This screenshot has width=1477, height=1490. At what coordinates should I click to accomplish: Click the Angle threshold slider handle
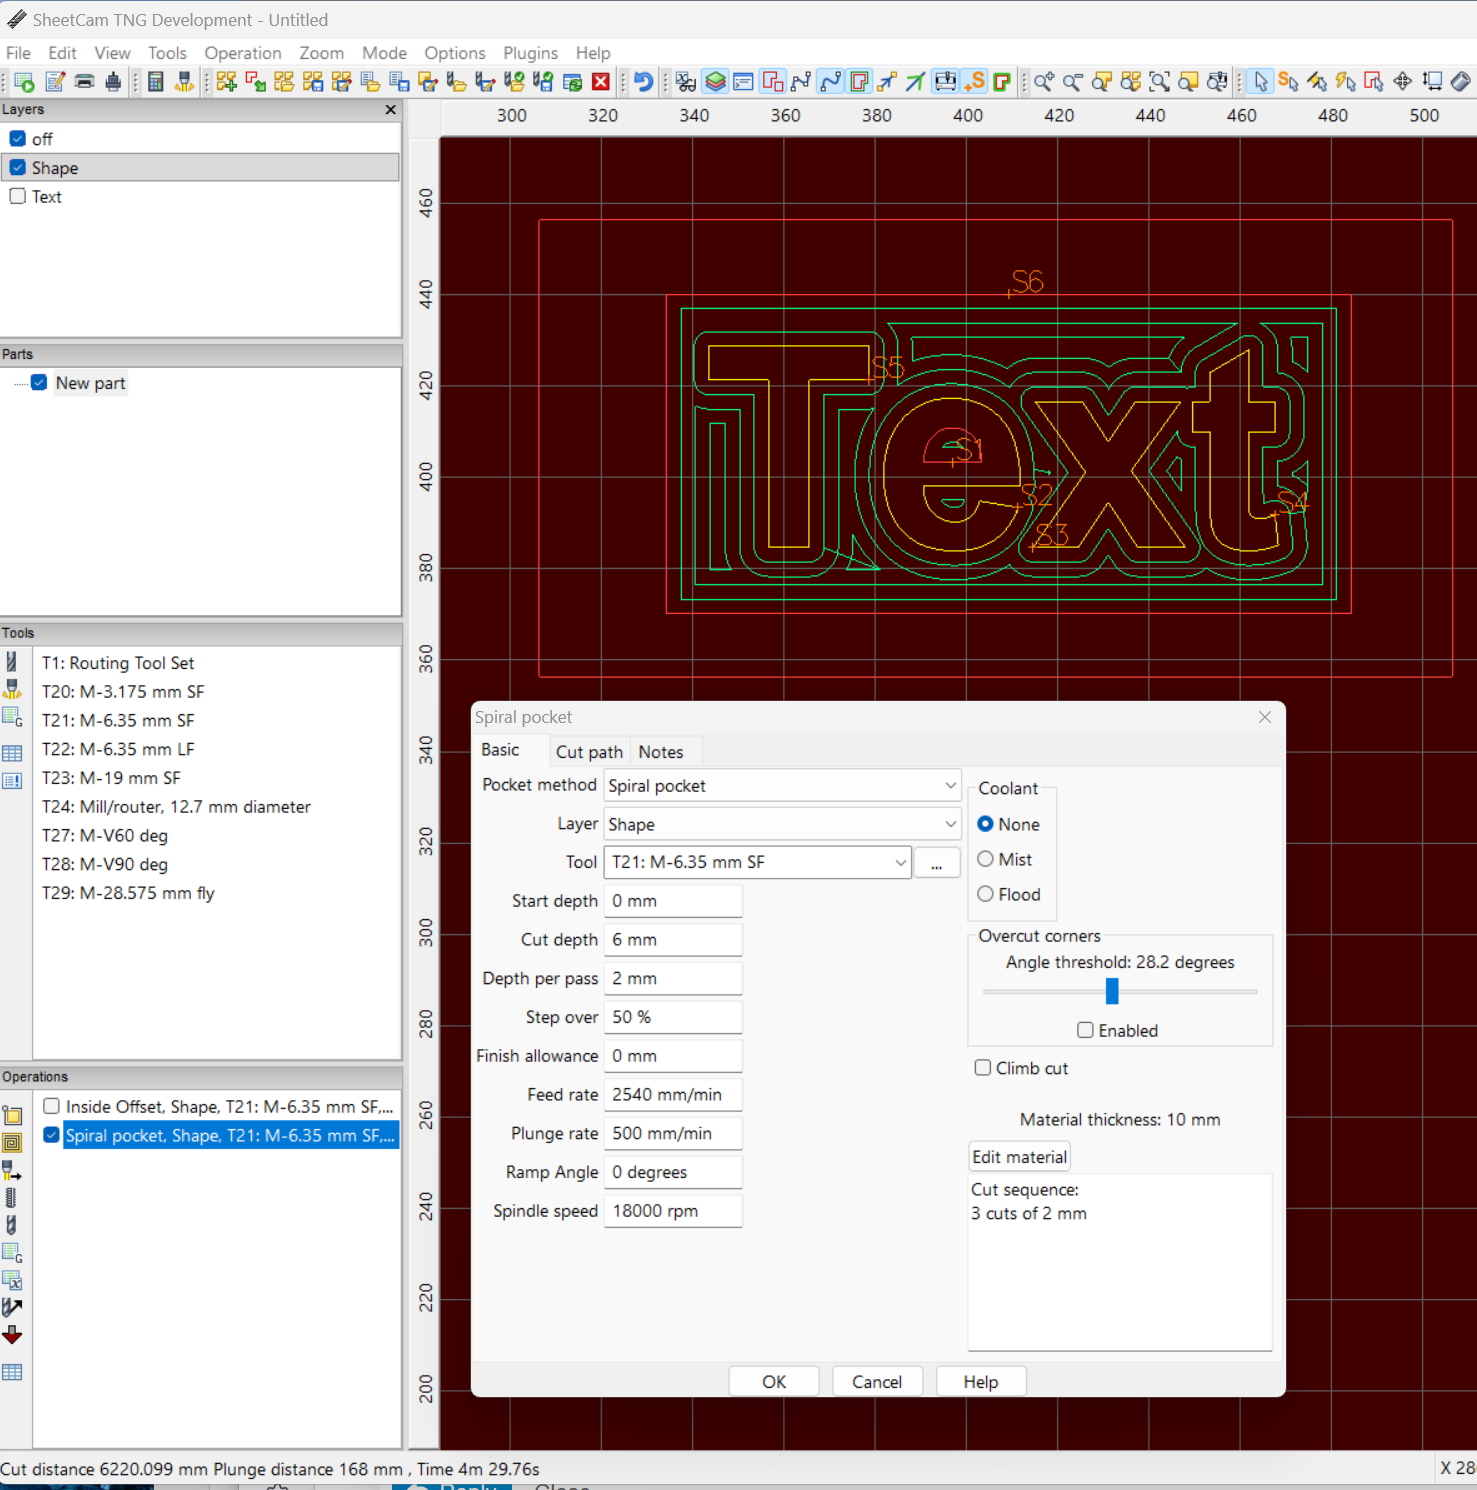point(1112,991)
